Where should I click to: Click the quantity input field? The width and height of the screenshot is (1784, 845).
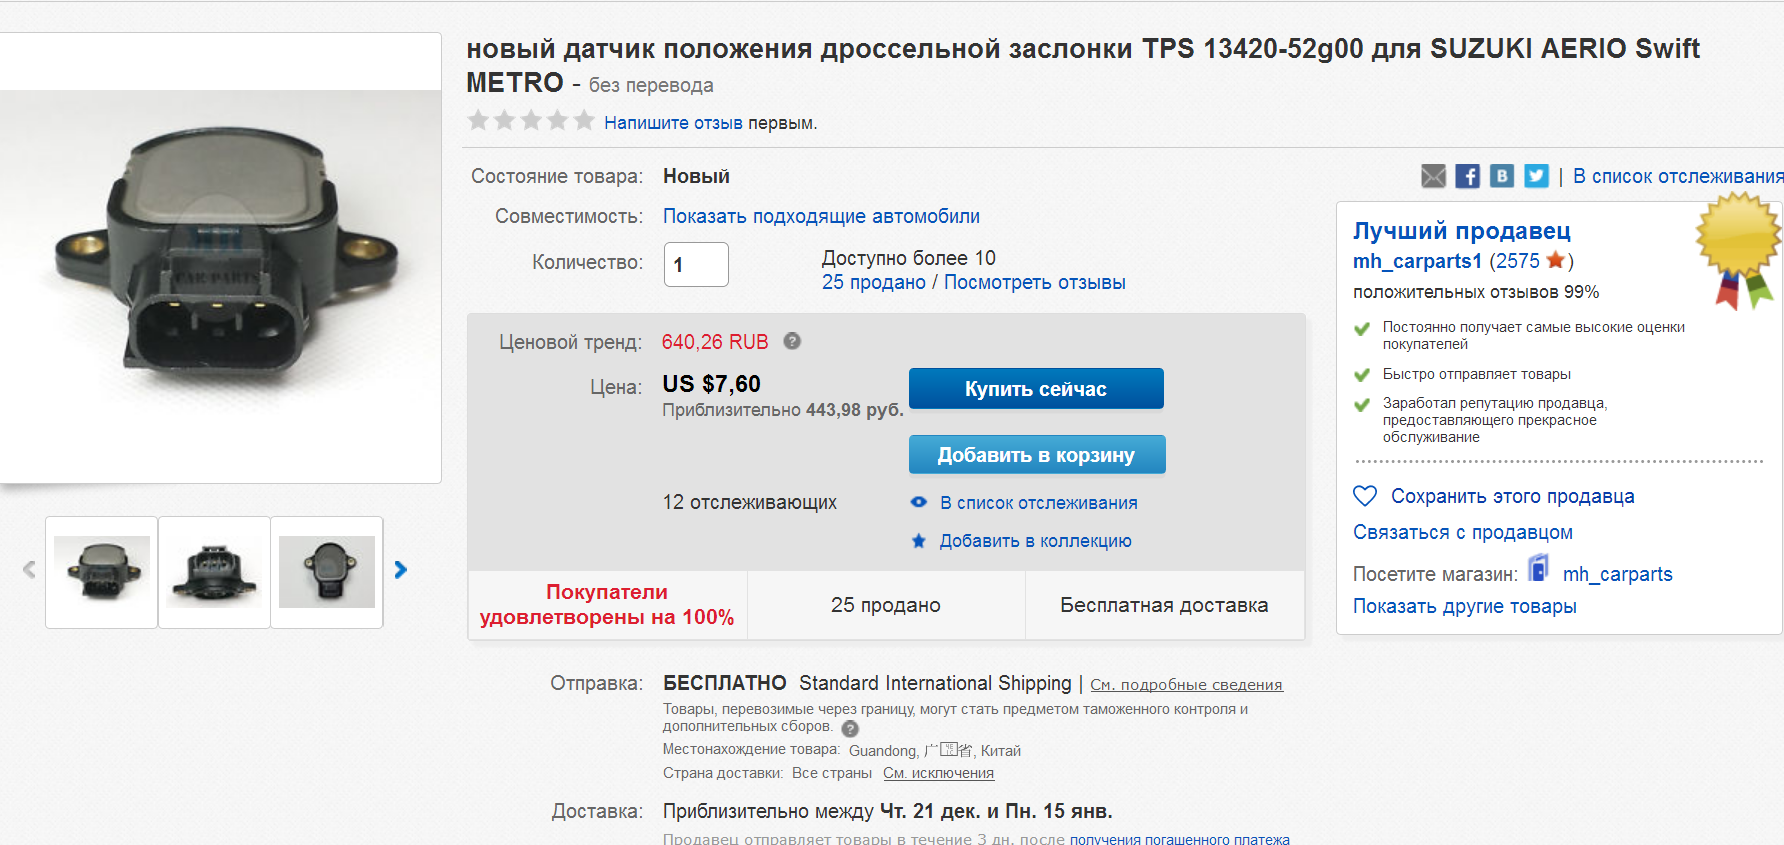pyautogui.click(x=696, y=265)
